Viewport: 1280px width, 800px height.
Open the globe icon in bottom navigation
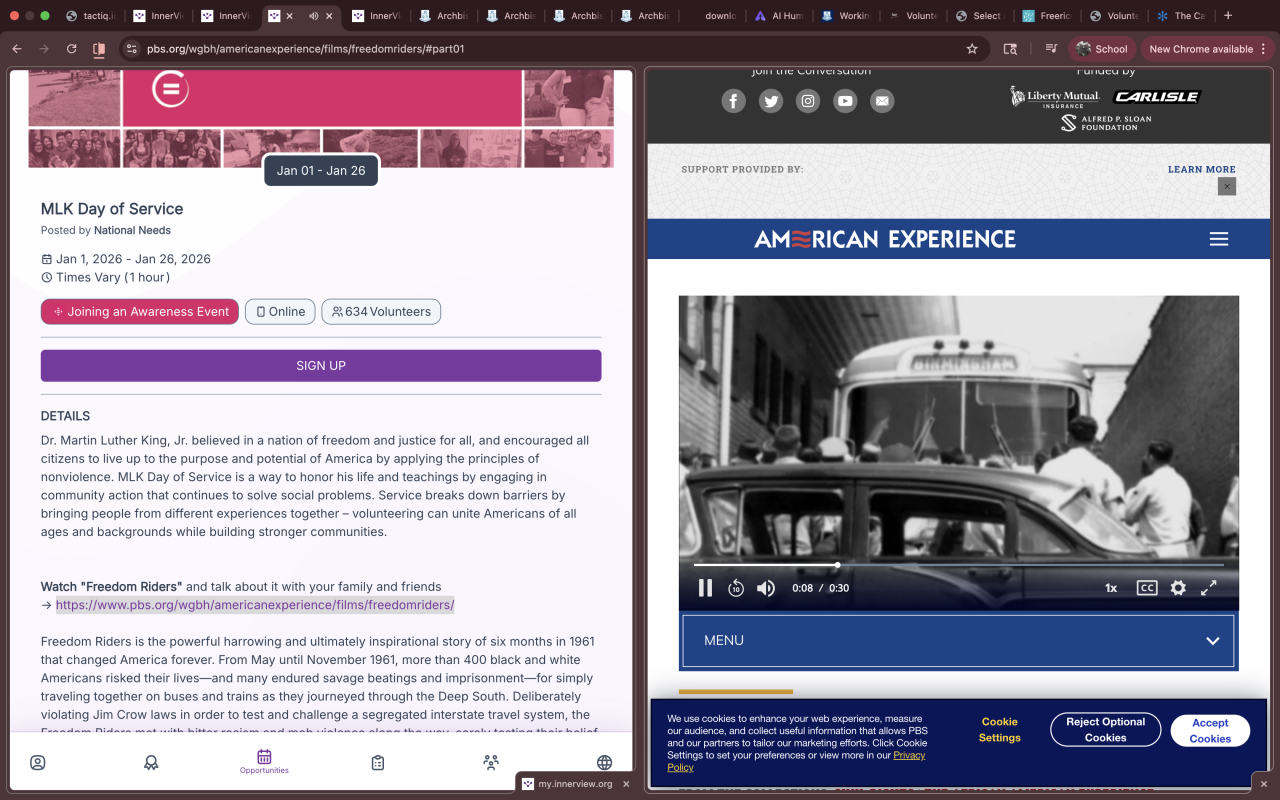coord(604,762)
